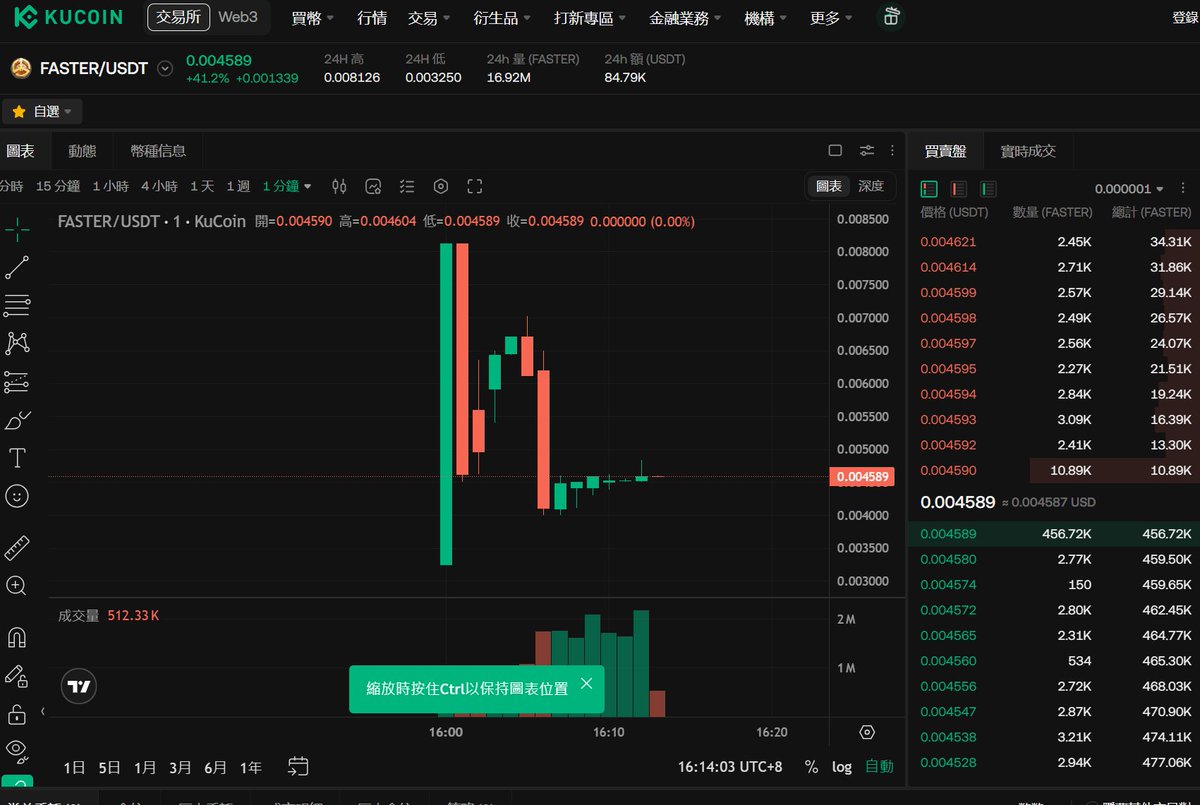1200x805 pixels.
Task: Expand the 衍生品 menu
Action: [502, 18]
